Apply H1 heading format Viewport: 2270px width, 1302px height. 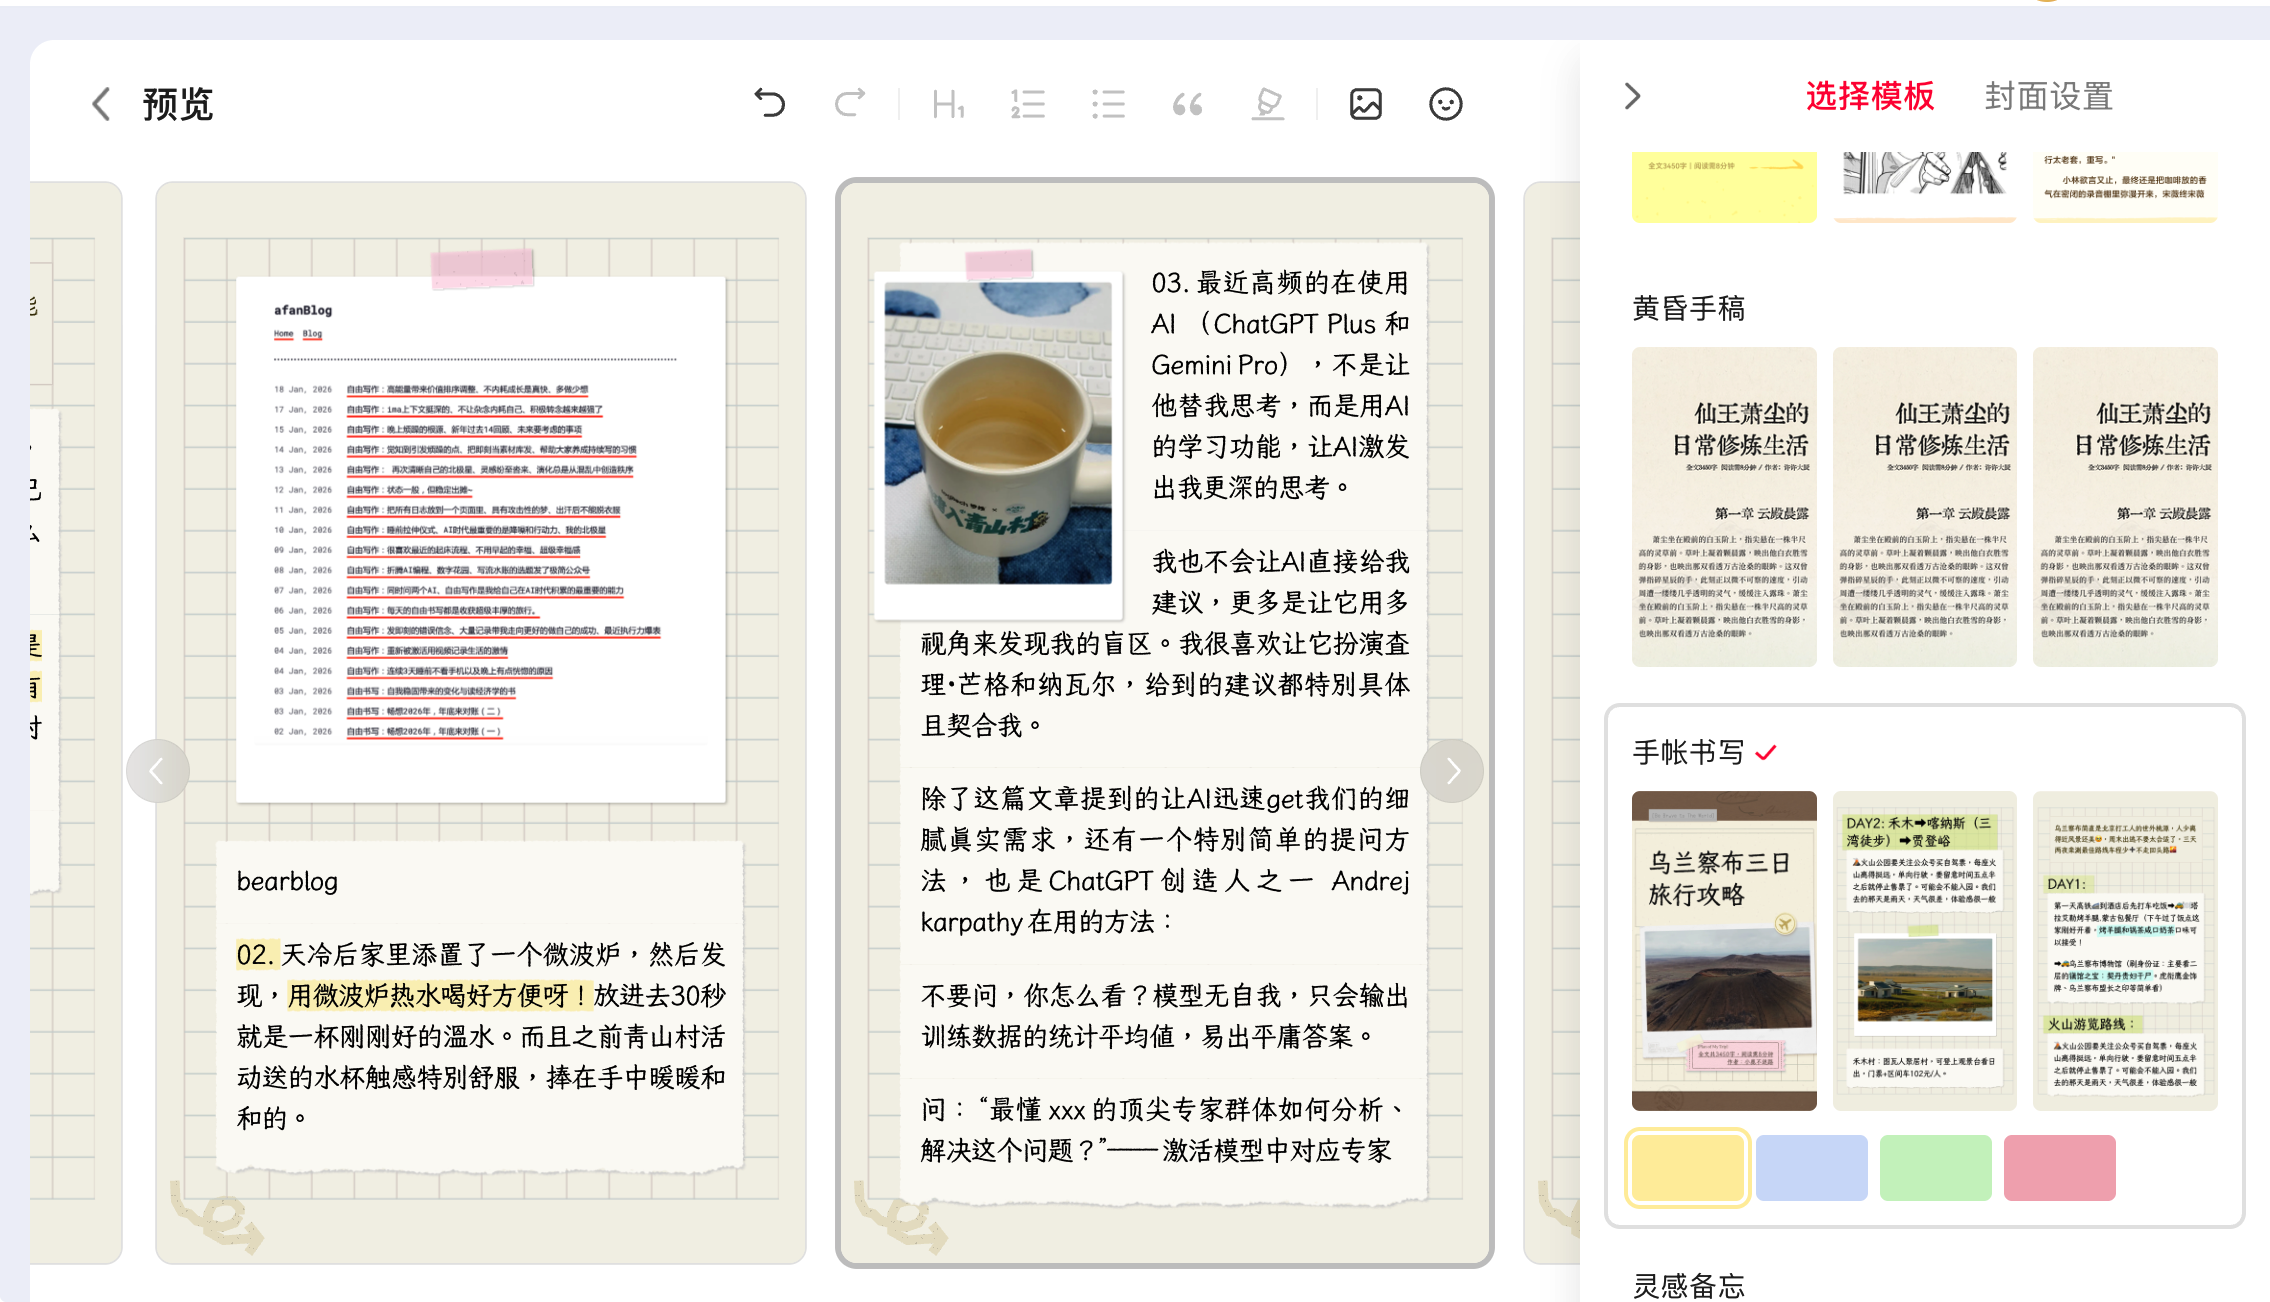click(x=947, y=103)
